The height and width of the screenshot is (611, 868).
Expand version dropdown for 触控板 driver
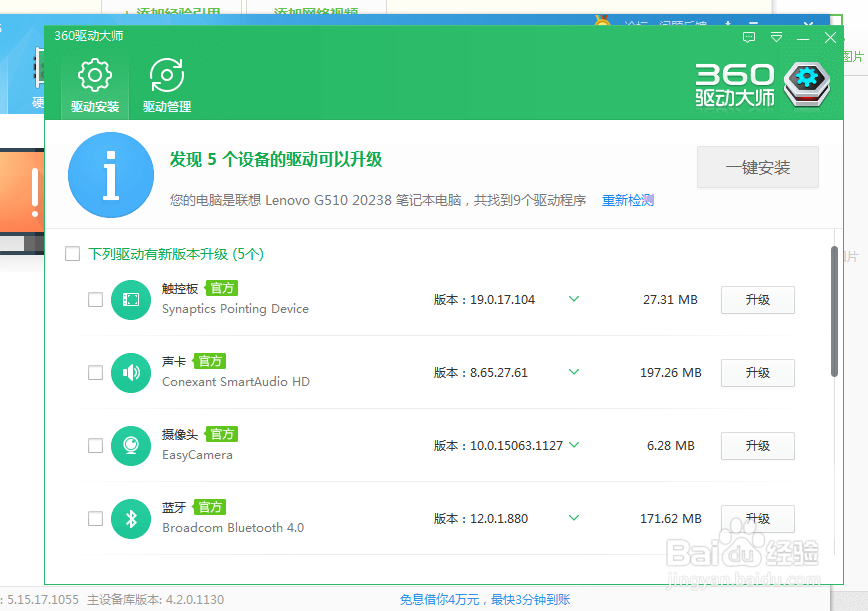[x=574, y=299]
